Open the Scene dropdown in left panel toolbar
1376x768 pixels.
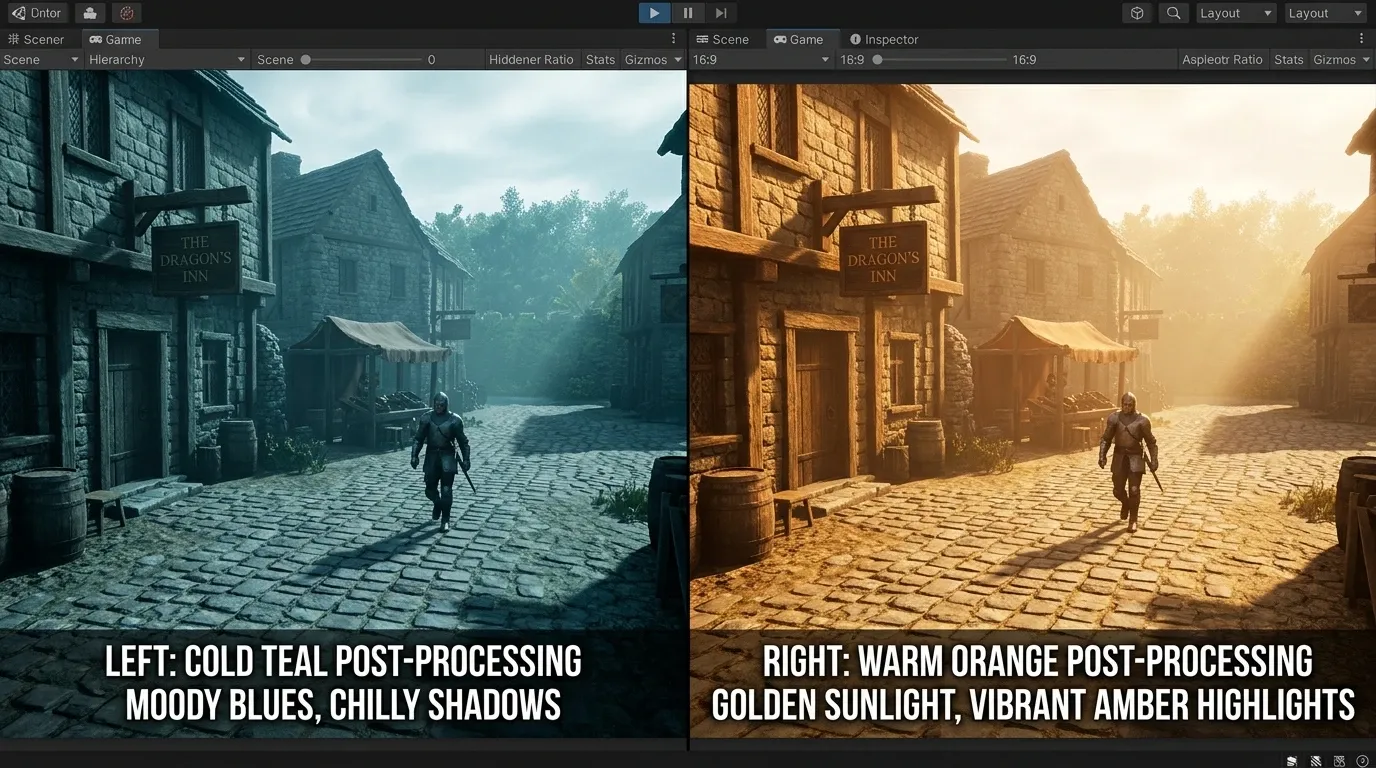pos(41,60)
